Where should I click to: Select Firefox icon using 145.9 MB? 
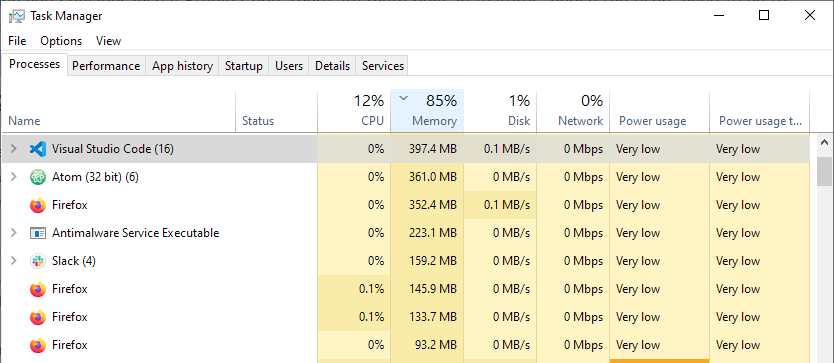[x=38, y=289]
